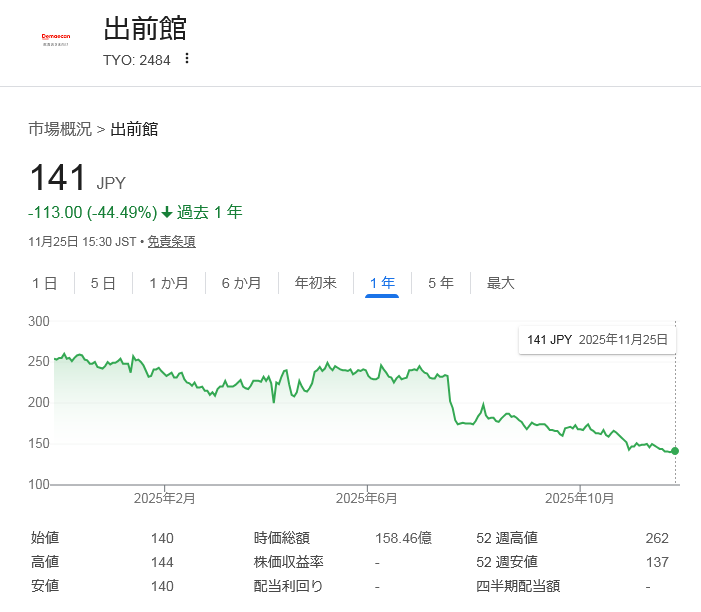This screenshot has height=612, width=701.
Task: Switch to 1か月 chart range
Action: [x=169, y=283]
